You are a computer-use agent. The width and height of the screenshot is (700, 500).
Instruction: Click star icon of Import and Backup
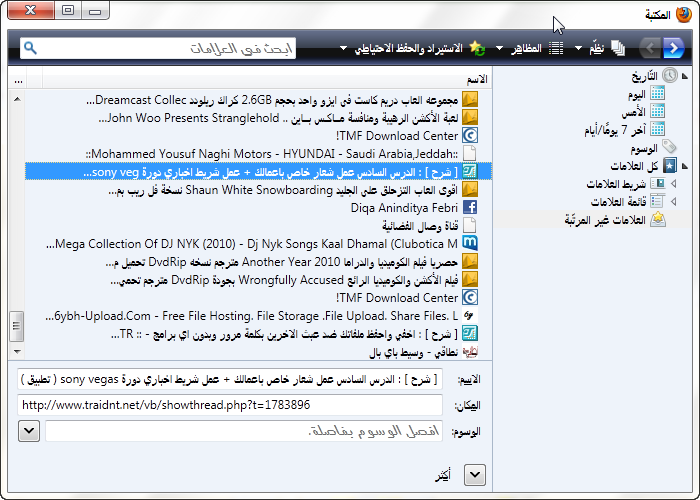click(477, 48)
